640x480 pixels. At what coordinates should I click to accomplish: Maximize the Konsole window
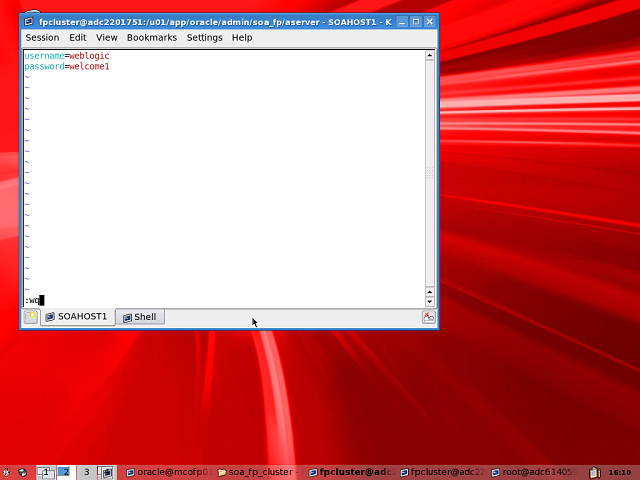click(416, 22)
